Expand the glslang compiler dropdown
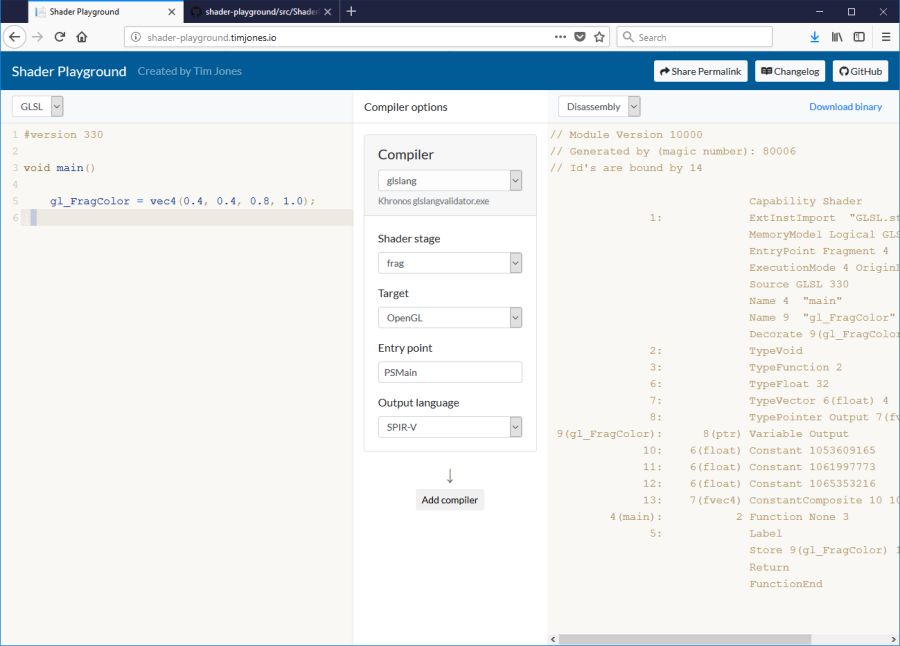This screenshot has height=646, width=900. click(x=449, y=181)
